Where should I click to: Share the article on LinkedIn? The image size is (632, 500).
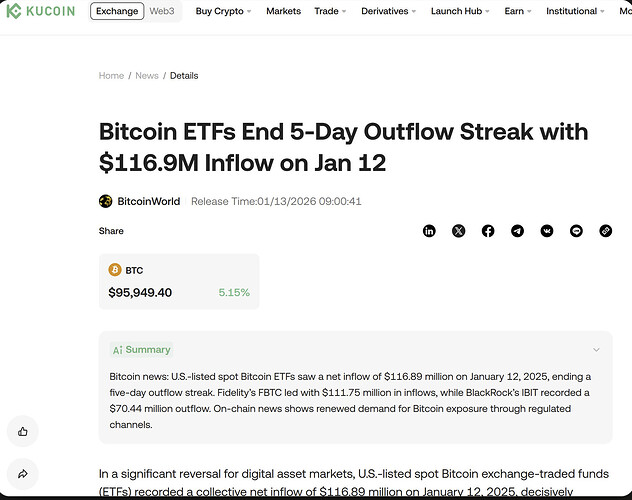tap(429, 231)
